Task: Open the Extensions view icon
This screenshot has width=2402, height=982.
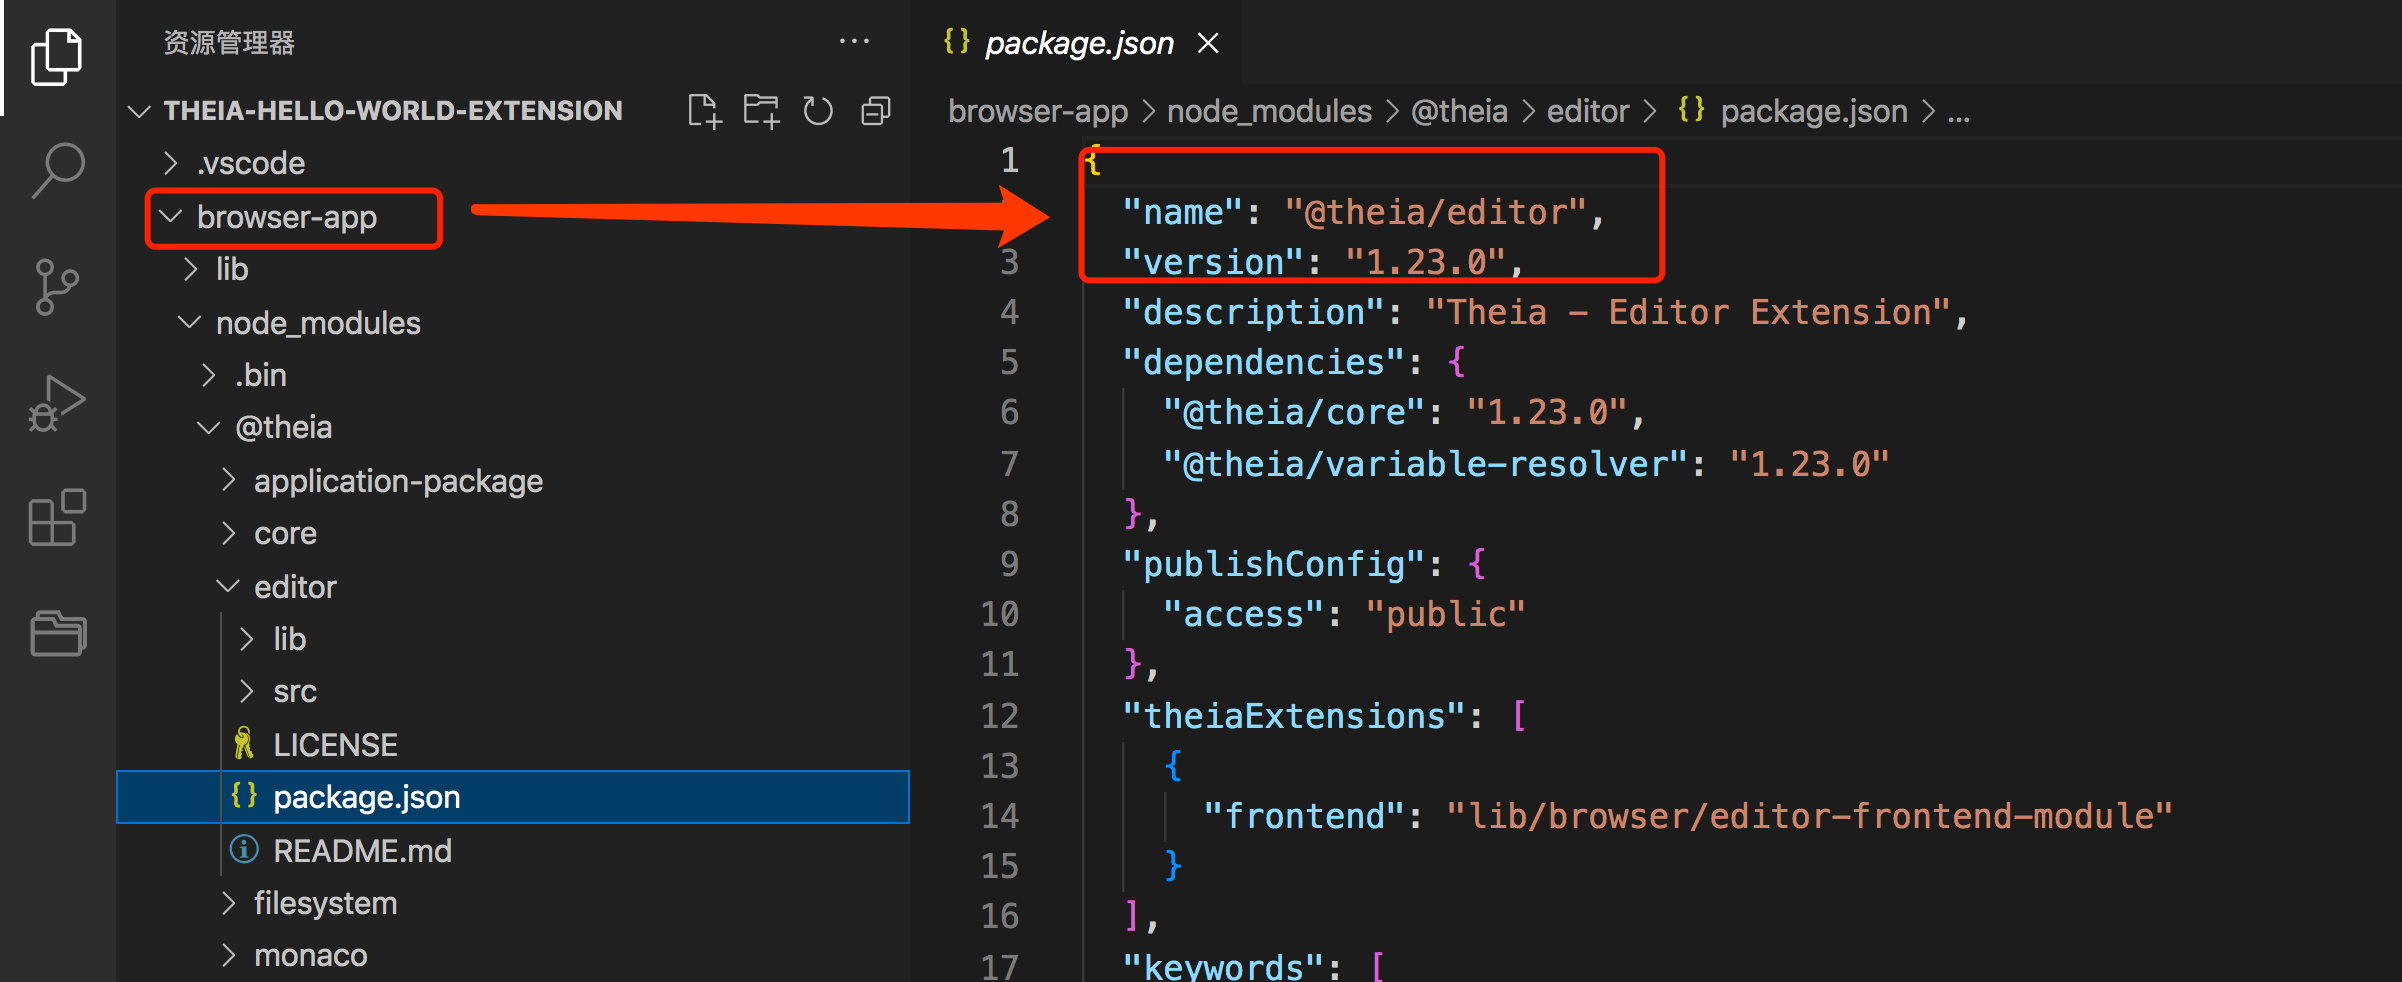Action: [x=57, y=517]
